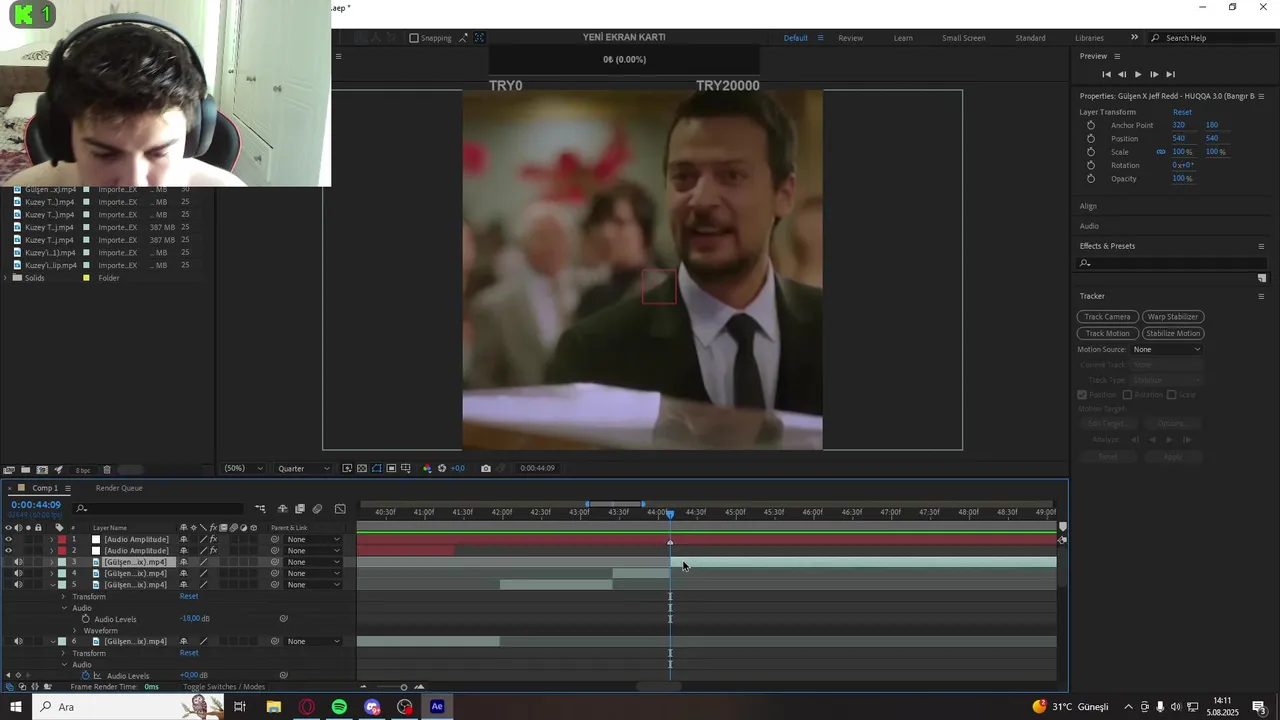Image resolution: width=1280 pixels, height=720 pixels.
Task: Open Motion Source dropdown in Tracker
Action: 1167,350
